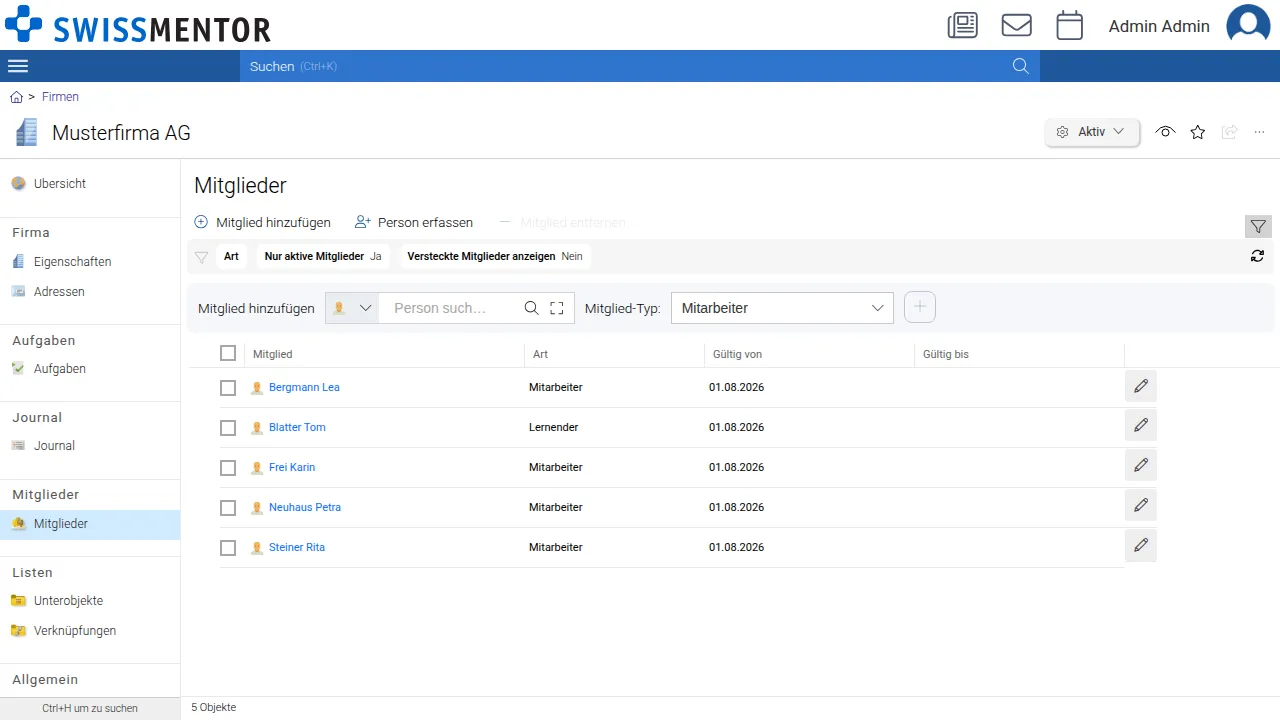1280x720 pixels.
Task: Open Übersicht in the sidebar
Action: tap(60, 184)
